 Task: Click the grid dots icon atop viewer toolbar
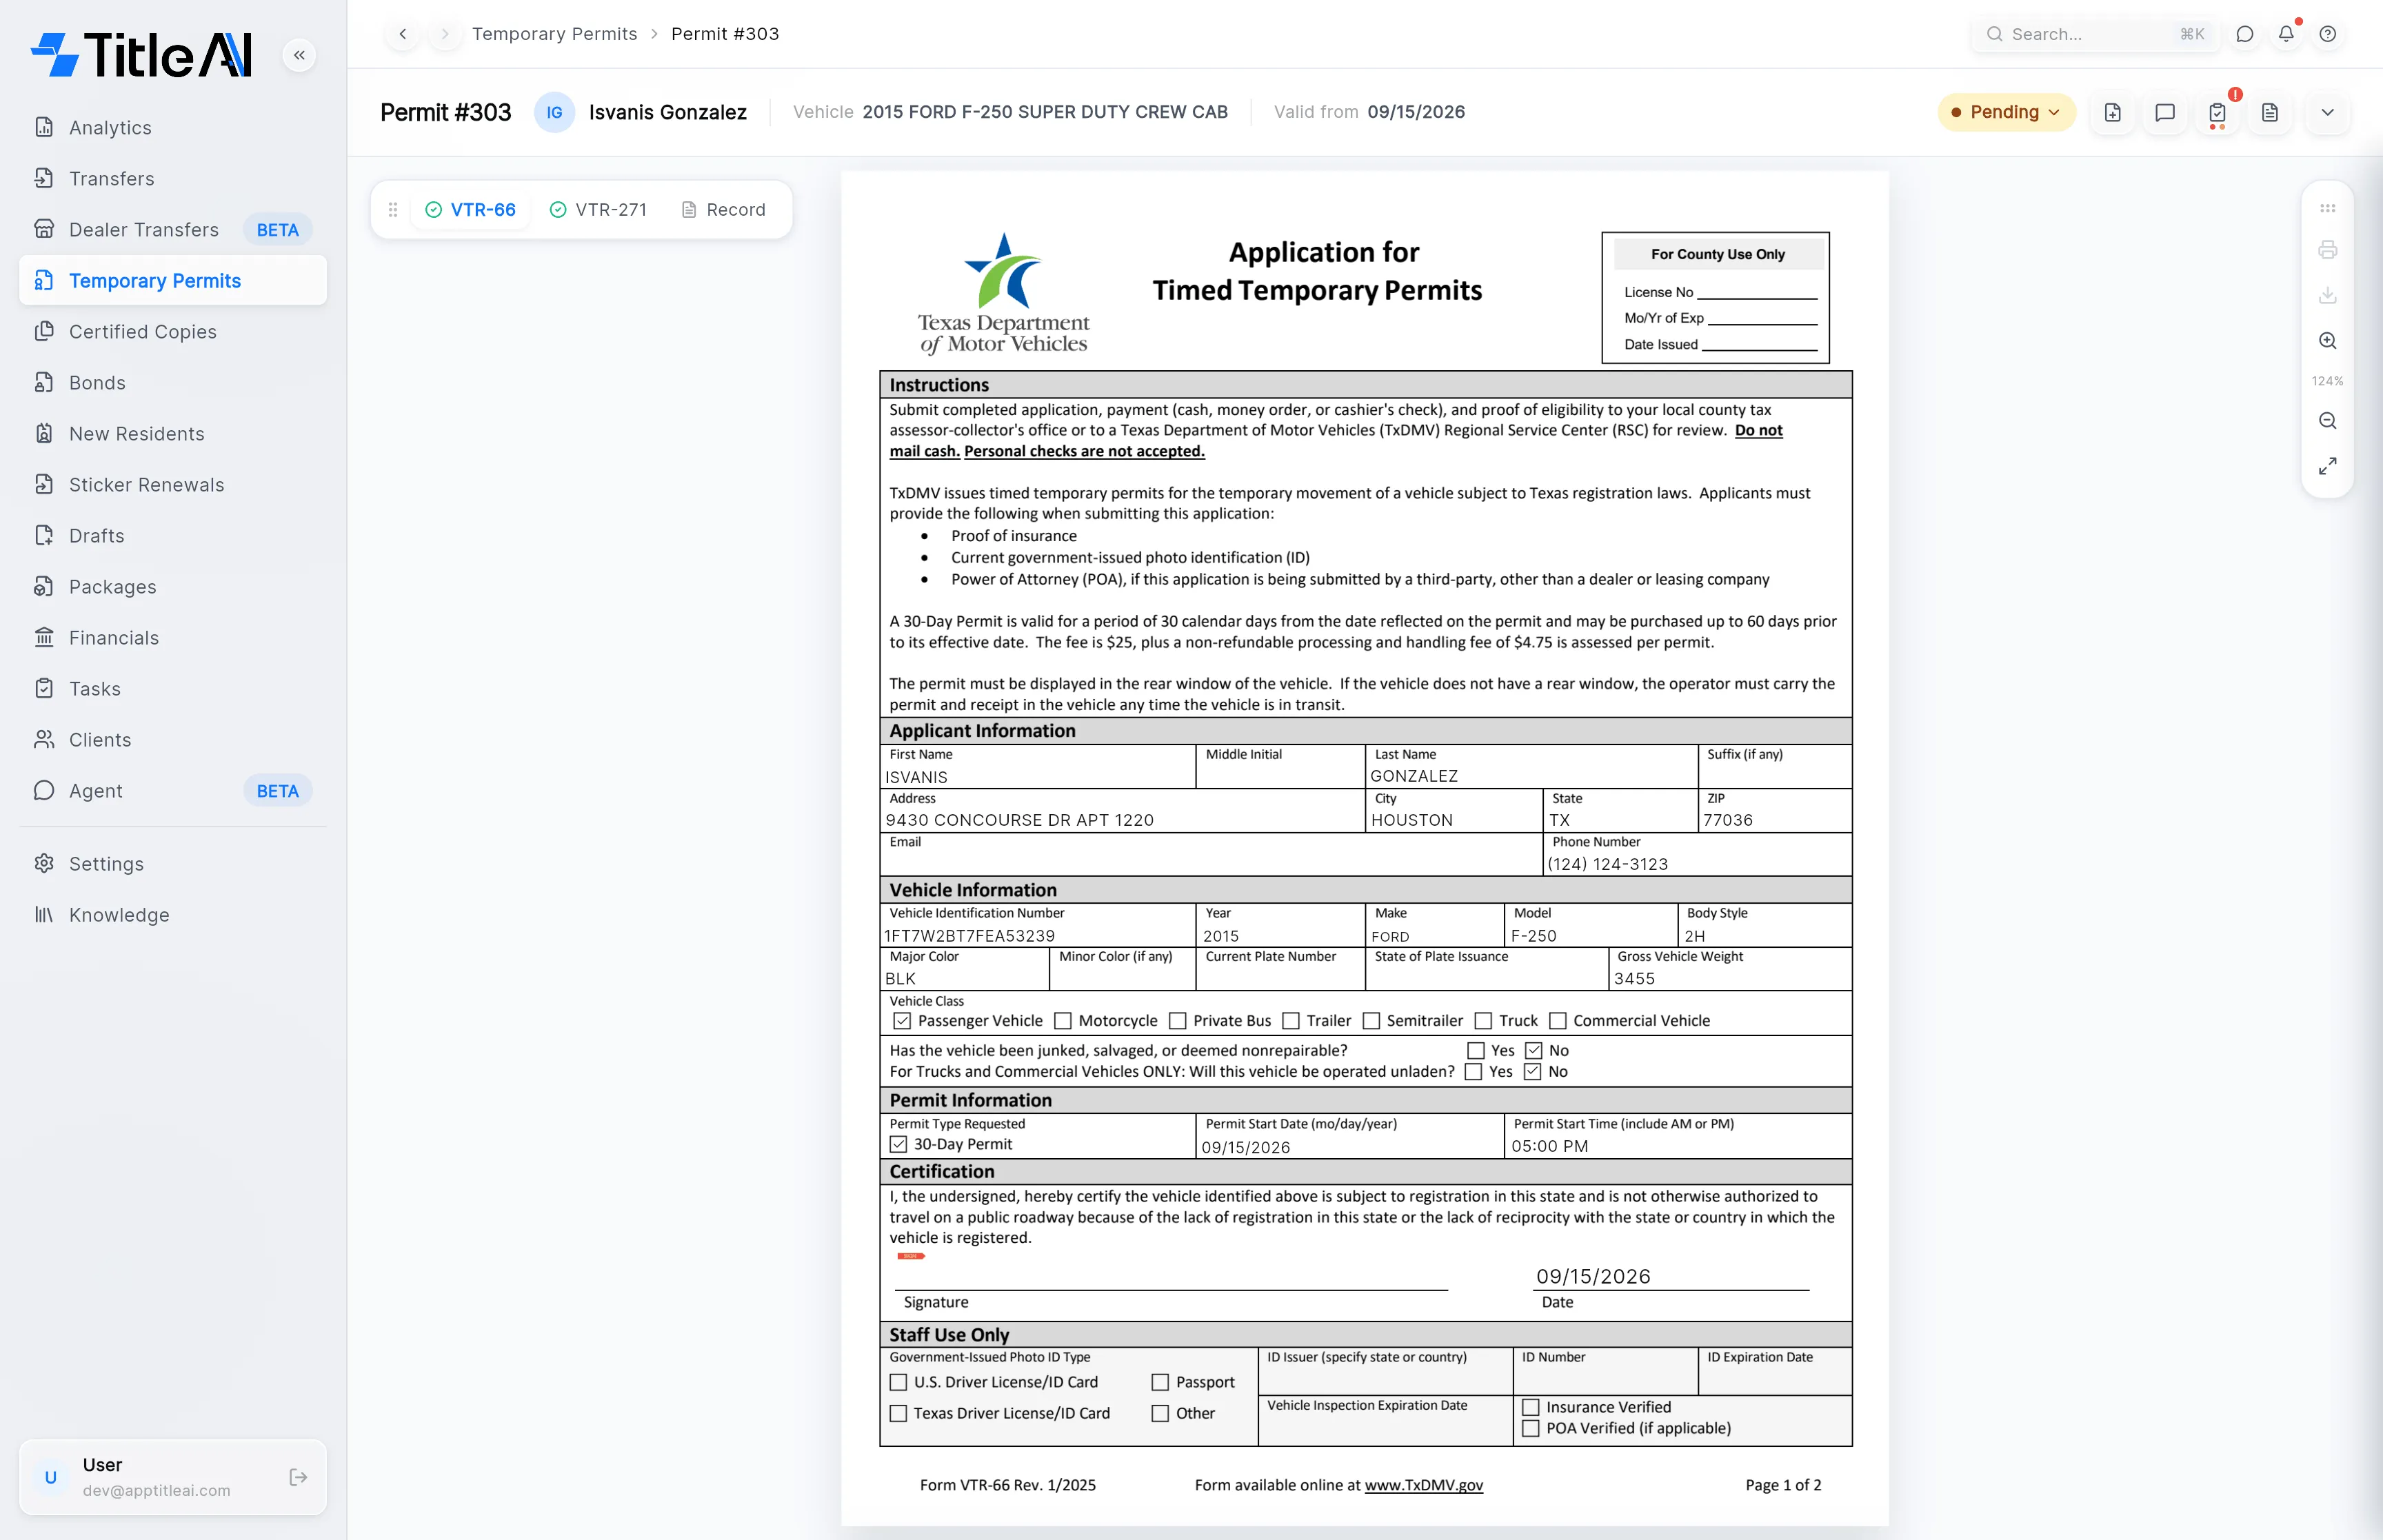(x=2328, y=209)
